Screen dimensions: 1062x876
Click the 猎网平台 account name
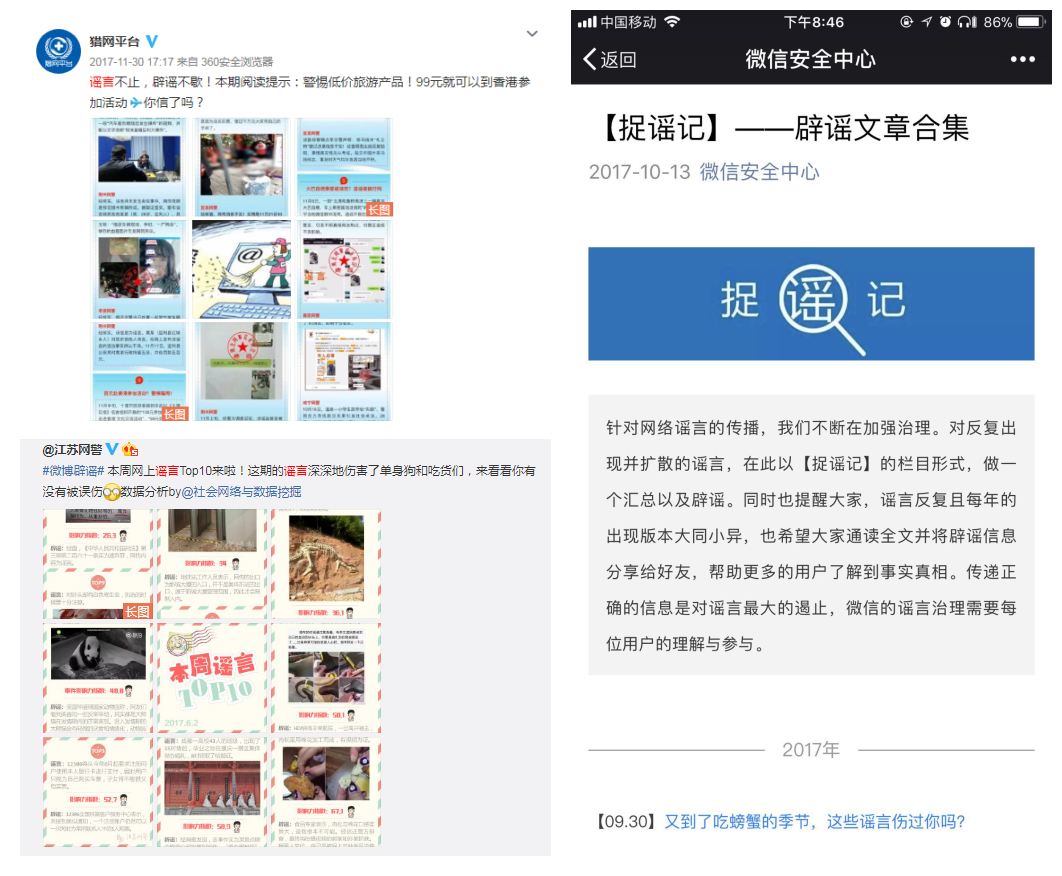pos(115,41)
